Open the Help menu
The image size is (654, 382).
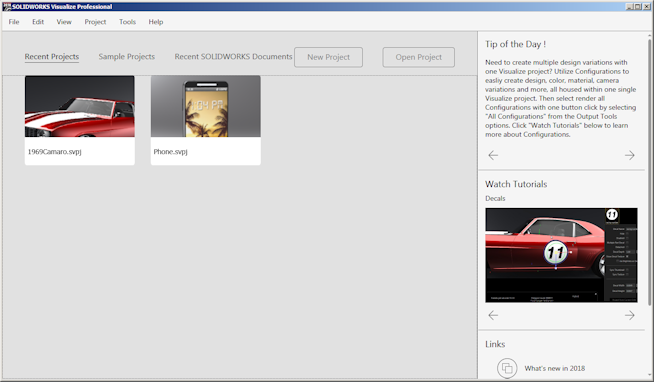coord(156,22)
